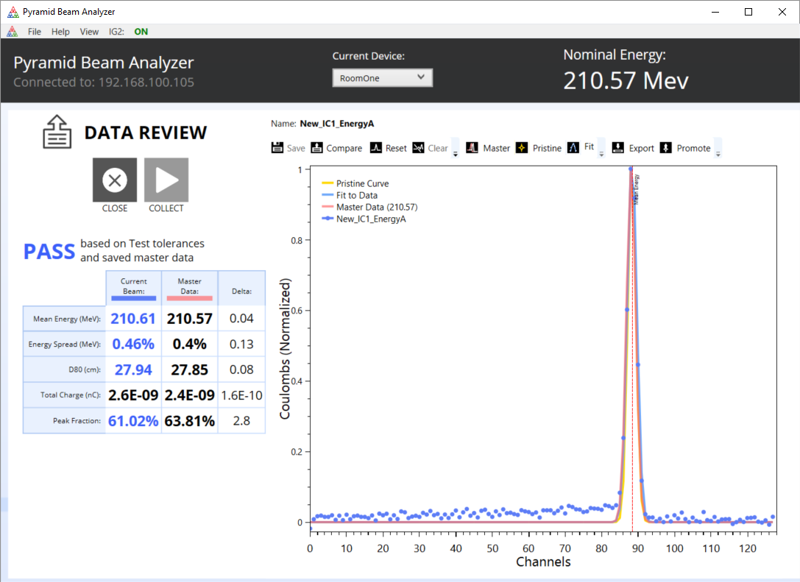The image size is (800, 582).
Task: Toggle the IG2 ON status indicator
Action: [141, 32]
